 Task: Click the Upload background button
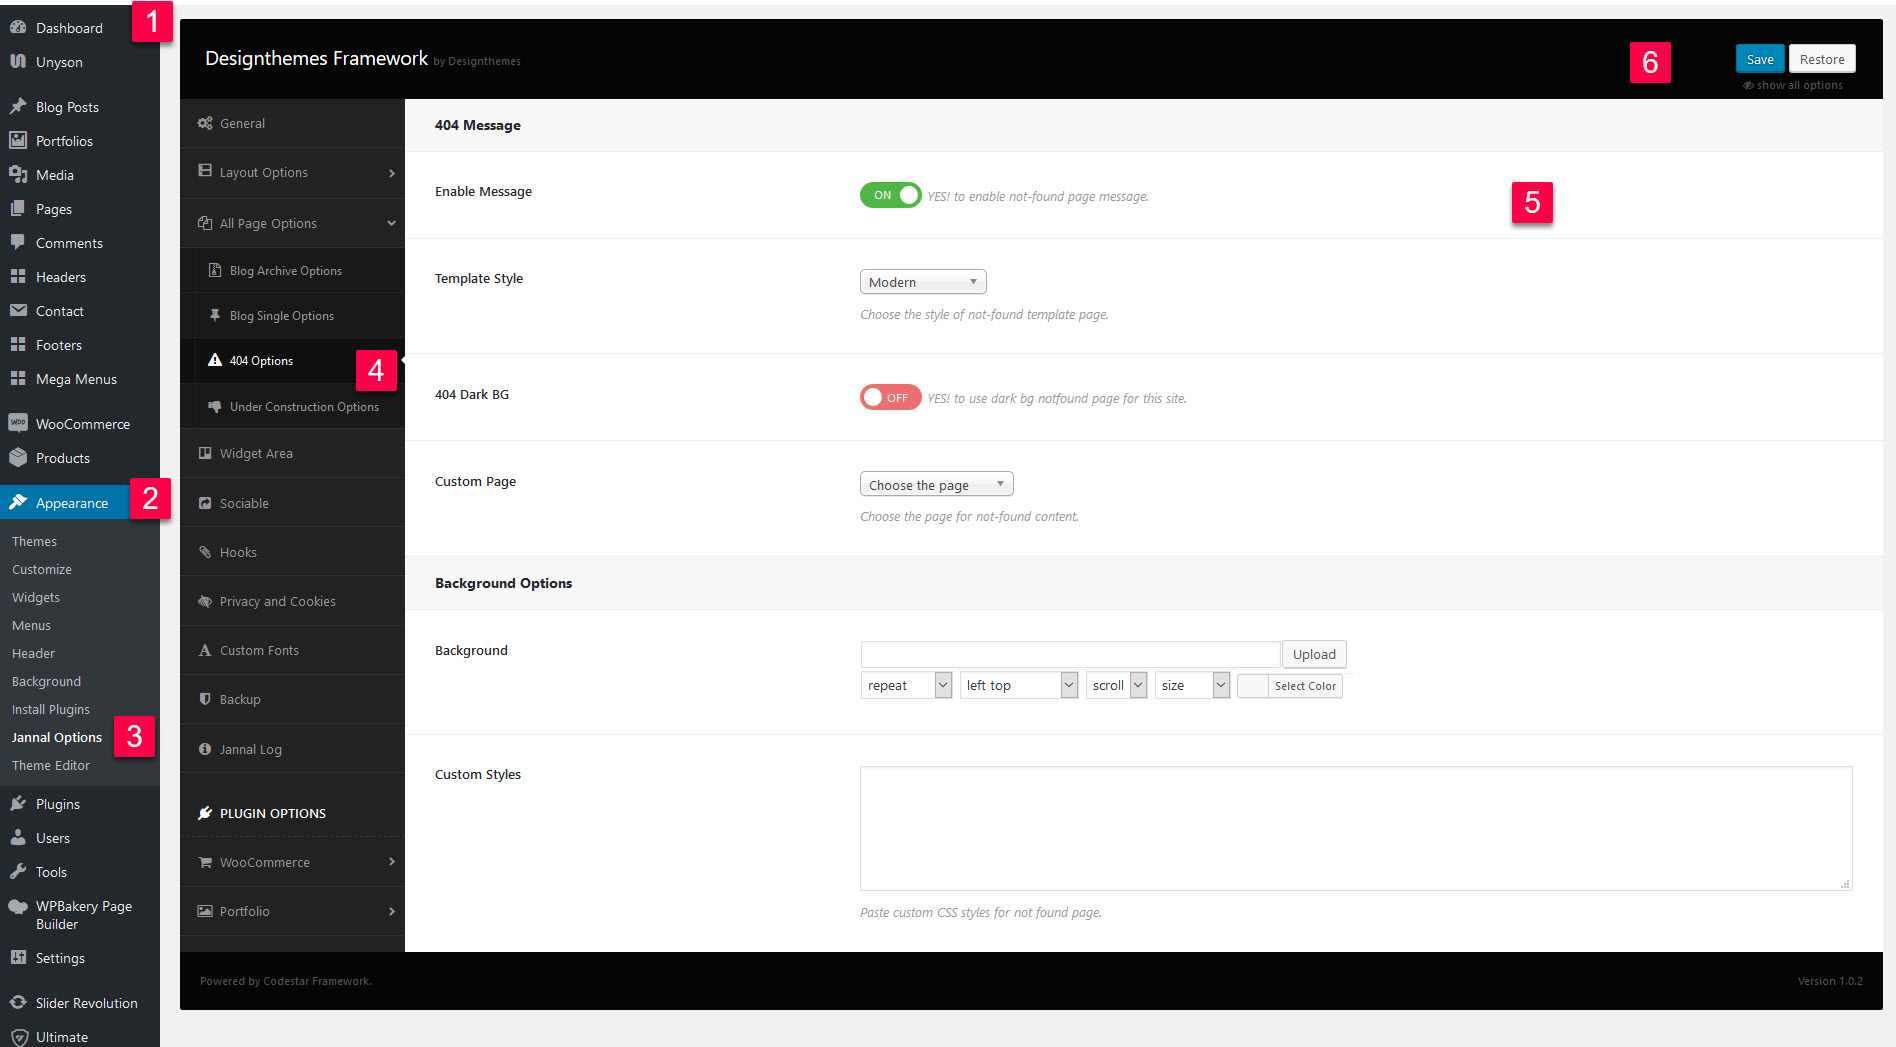pos(1314,654)
